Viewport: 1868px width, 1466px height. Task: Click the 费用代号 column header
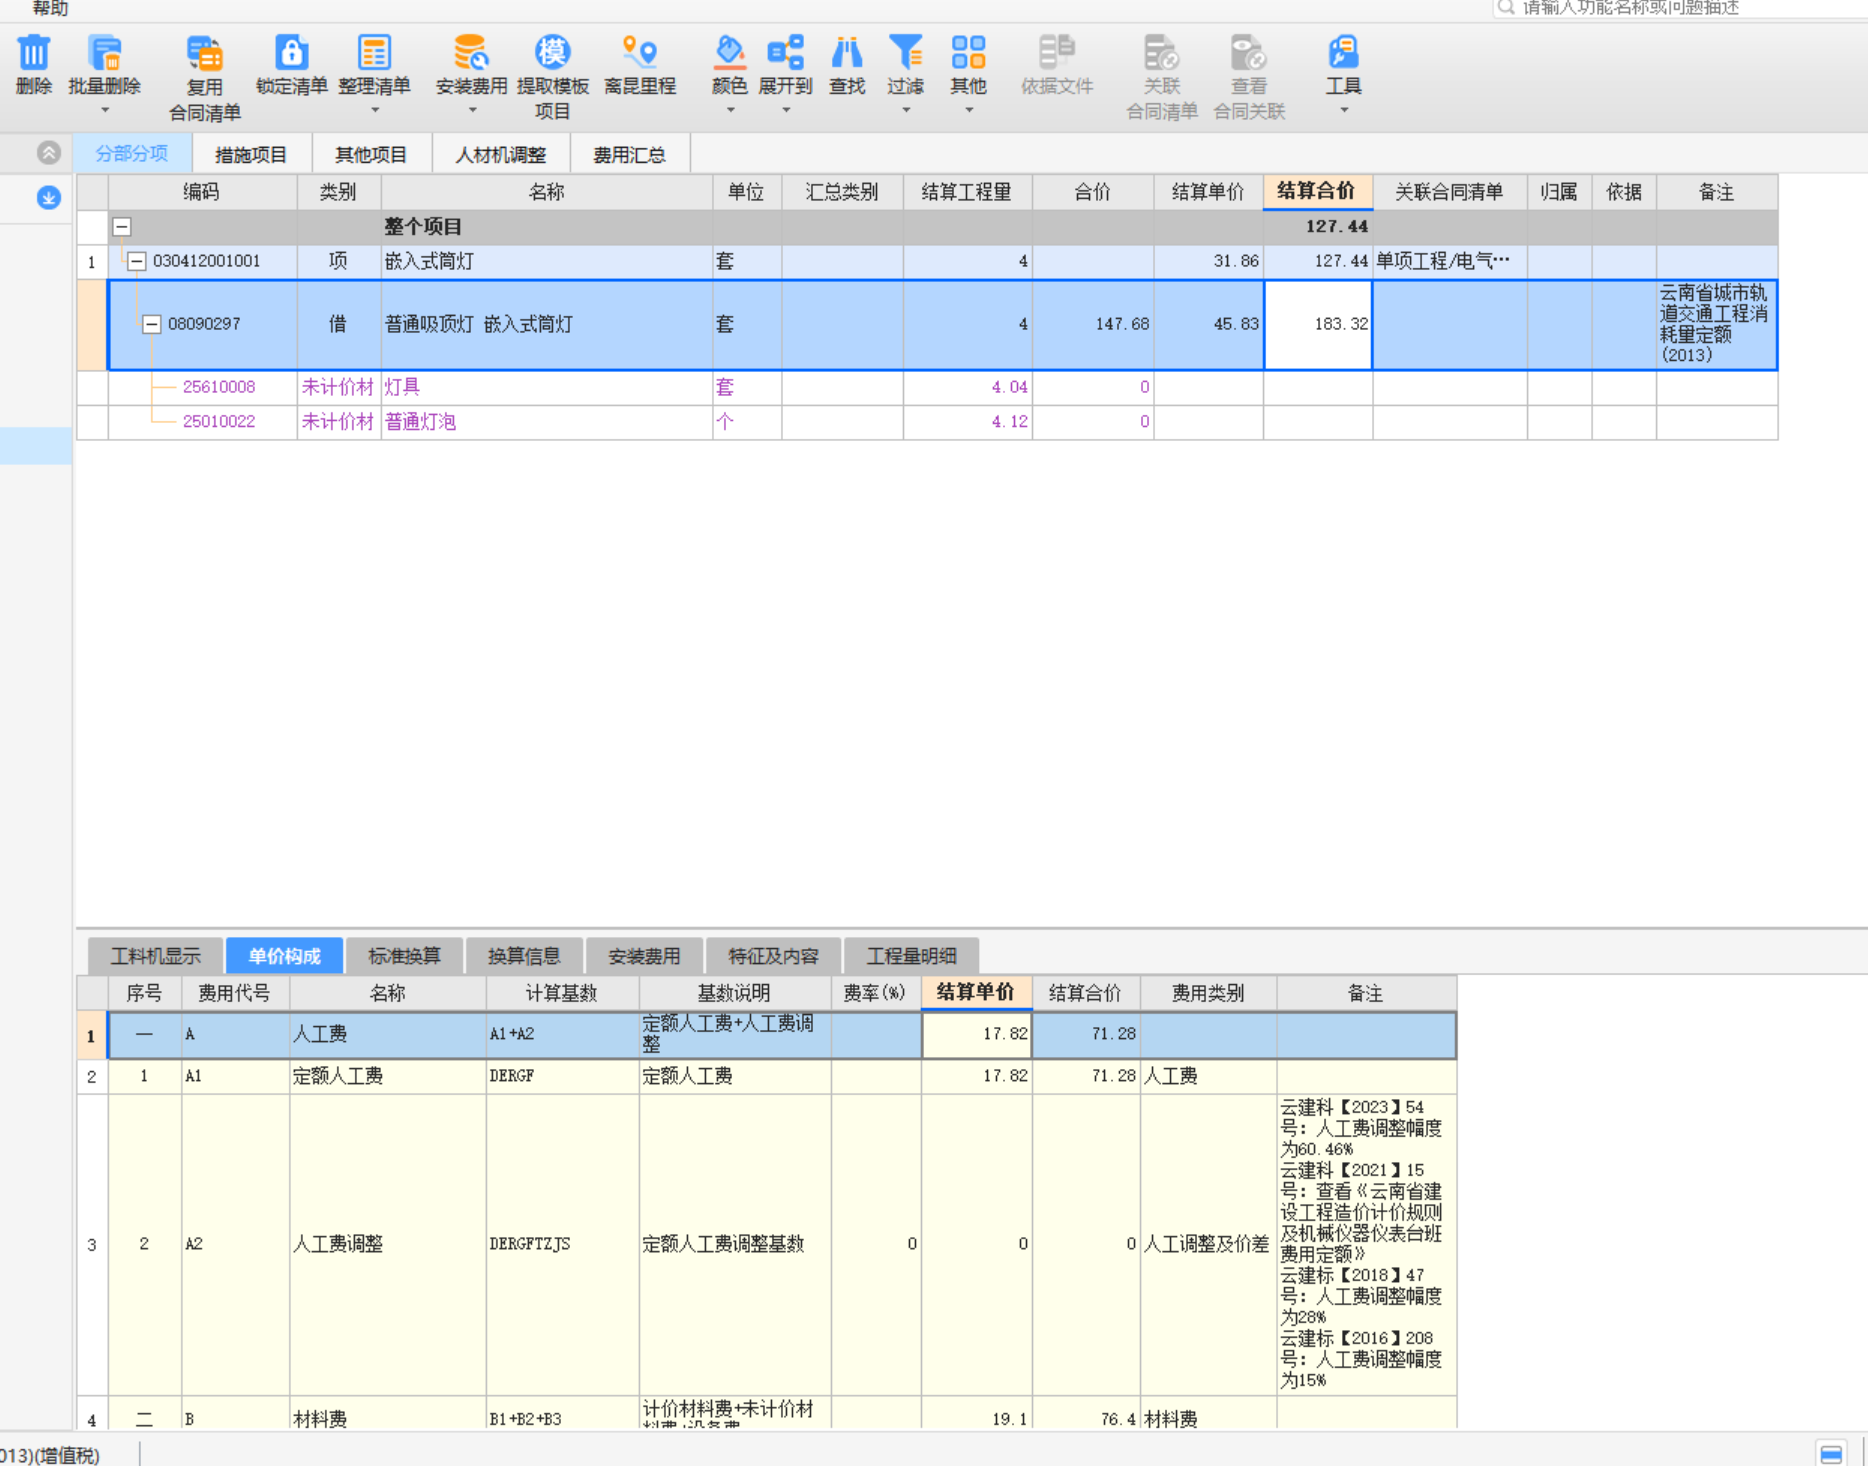pos(235,993)
